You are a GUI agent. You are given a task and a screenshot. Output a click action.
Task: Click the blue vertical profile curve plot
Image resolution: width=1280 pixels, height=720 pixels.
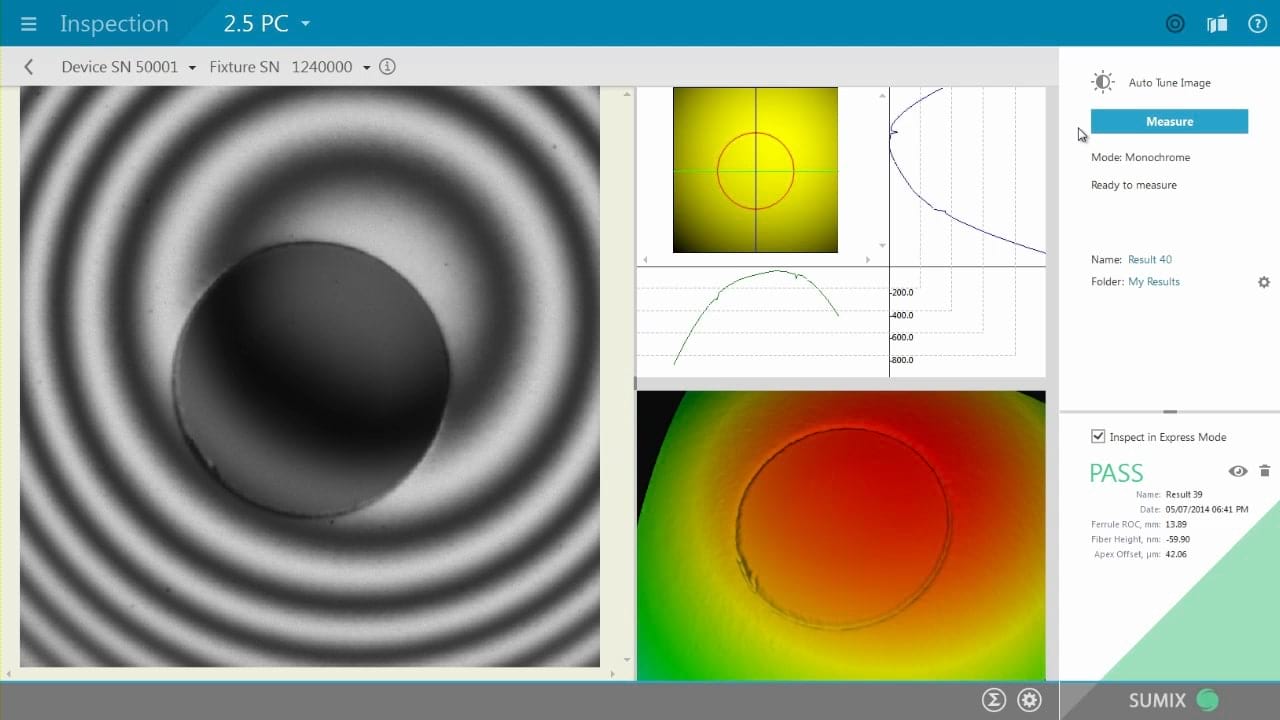click(x=967, y=171)
